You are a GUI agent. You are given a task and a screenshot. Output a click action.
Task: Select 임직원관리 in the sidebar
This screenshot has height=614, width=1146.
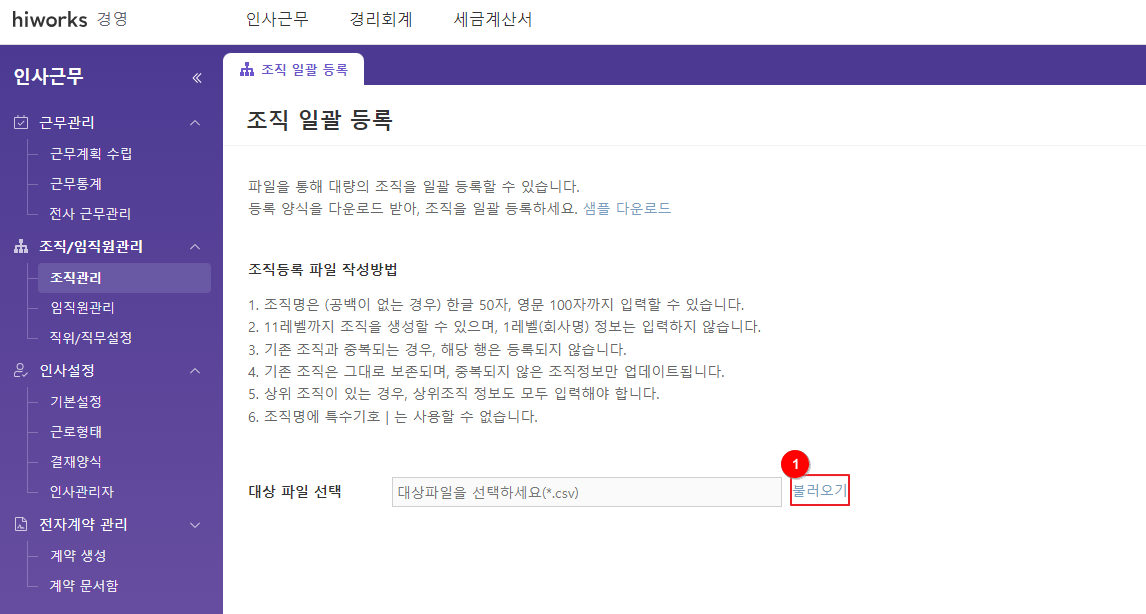[82, 308]
